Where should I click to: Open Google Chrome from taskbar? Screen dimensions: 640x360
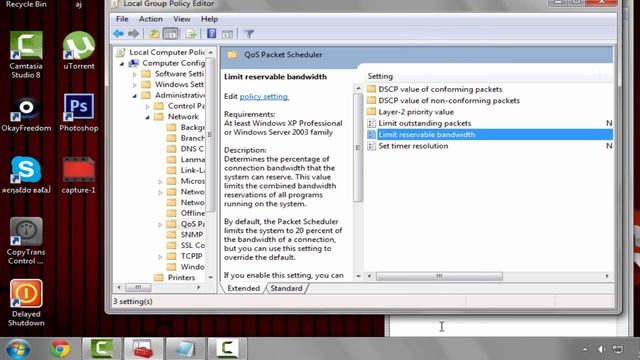click(x=60, y=349)
